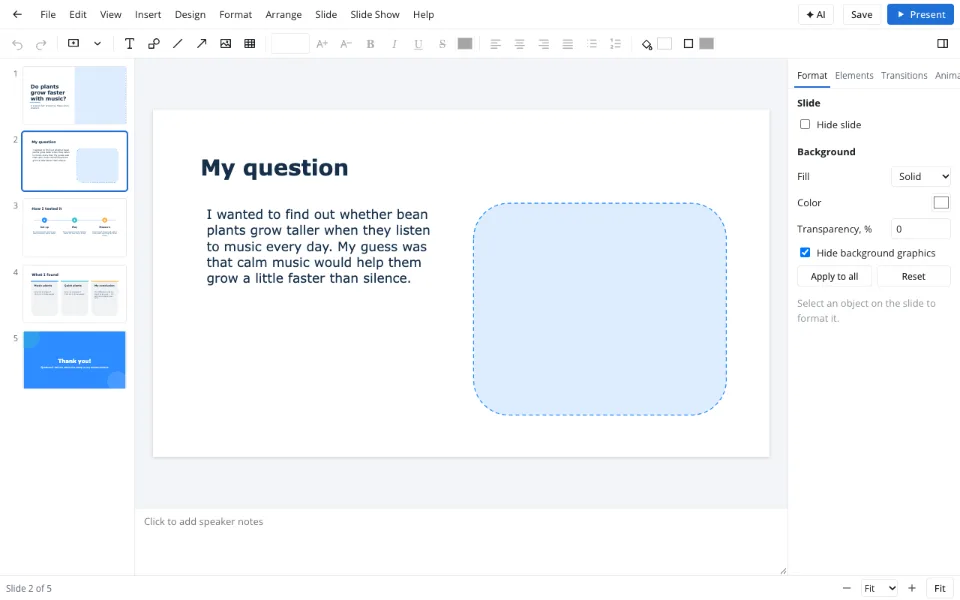960x600 pixels.
Task: Open the Format menu
Action: click(x=236, y=14)
